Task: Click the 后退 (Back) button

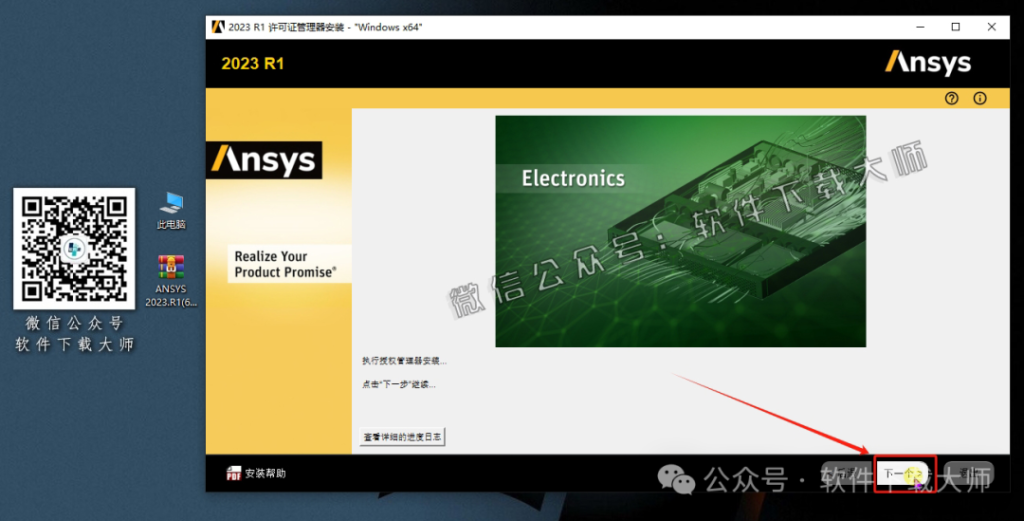Action: coord(847,473)
